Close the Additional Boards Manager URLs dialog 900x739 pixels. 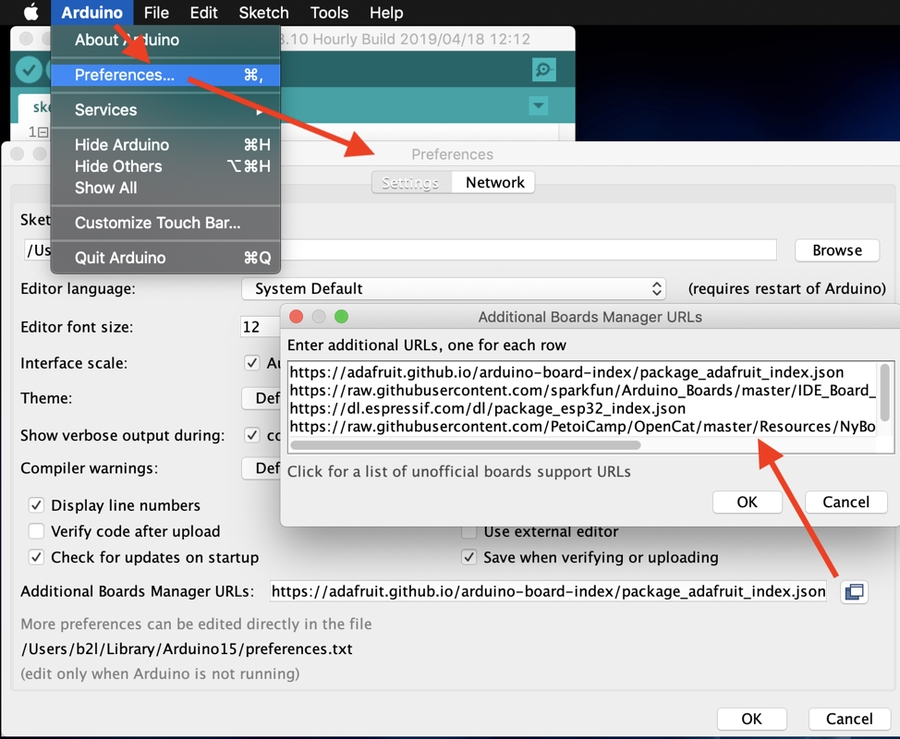[x=296, y=317]
